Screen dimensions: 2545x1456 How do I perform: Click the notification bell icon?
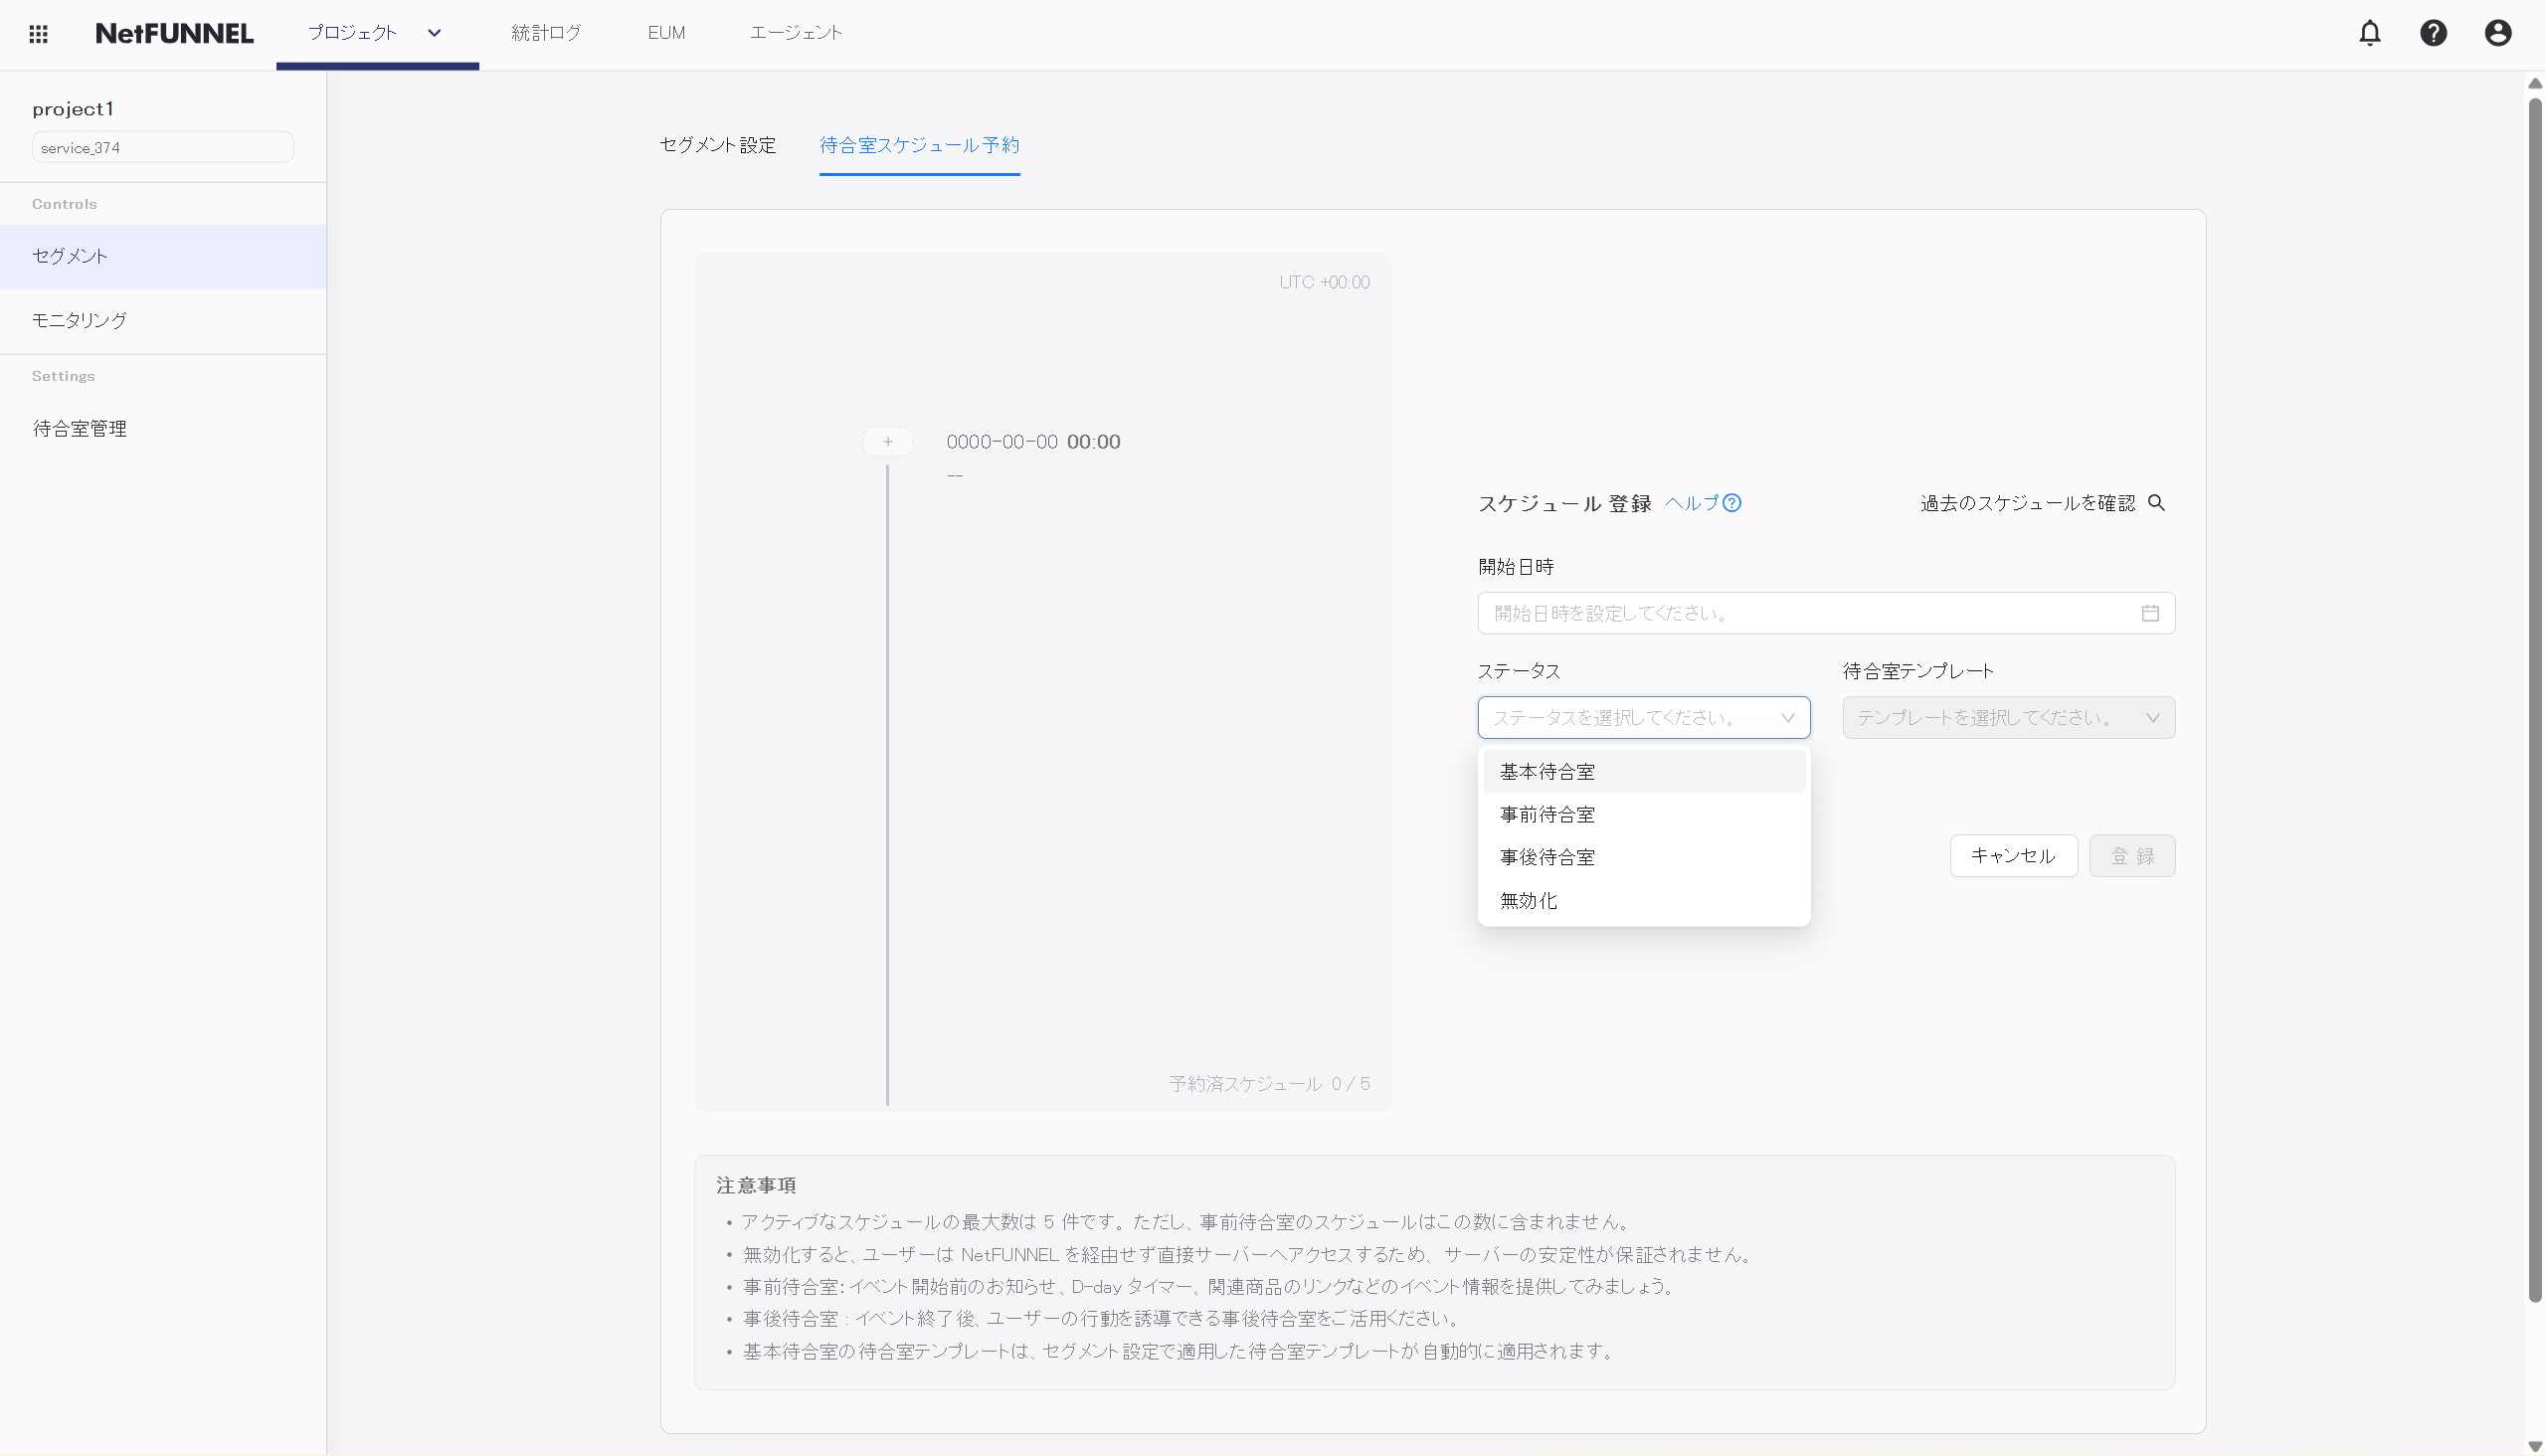(x=2370, y=33)
